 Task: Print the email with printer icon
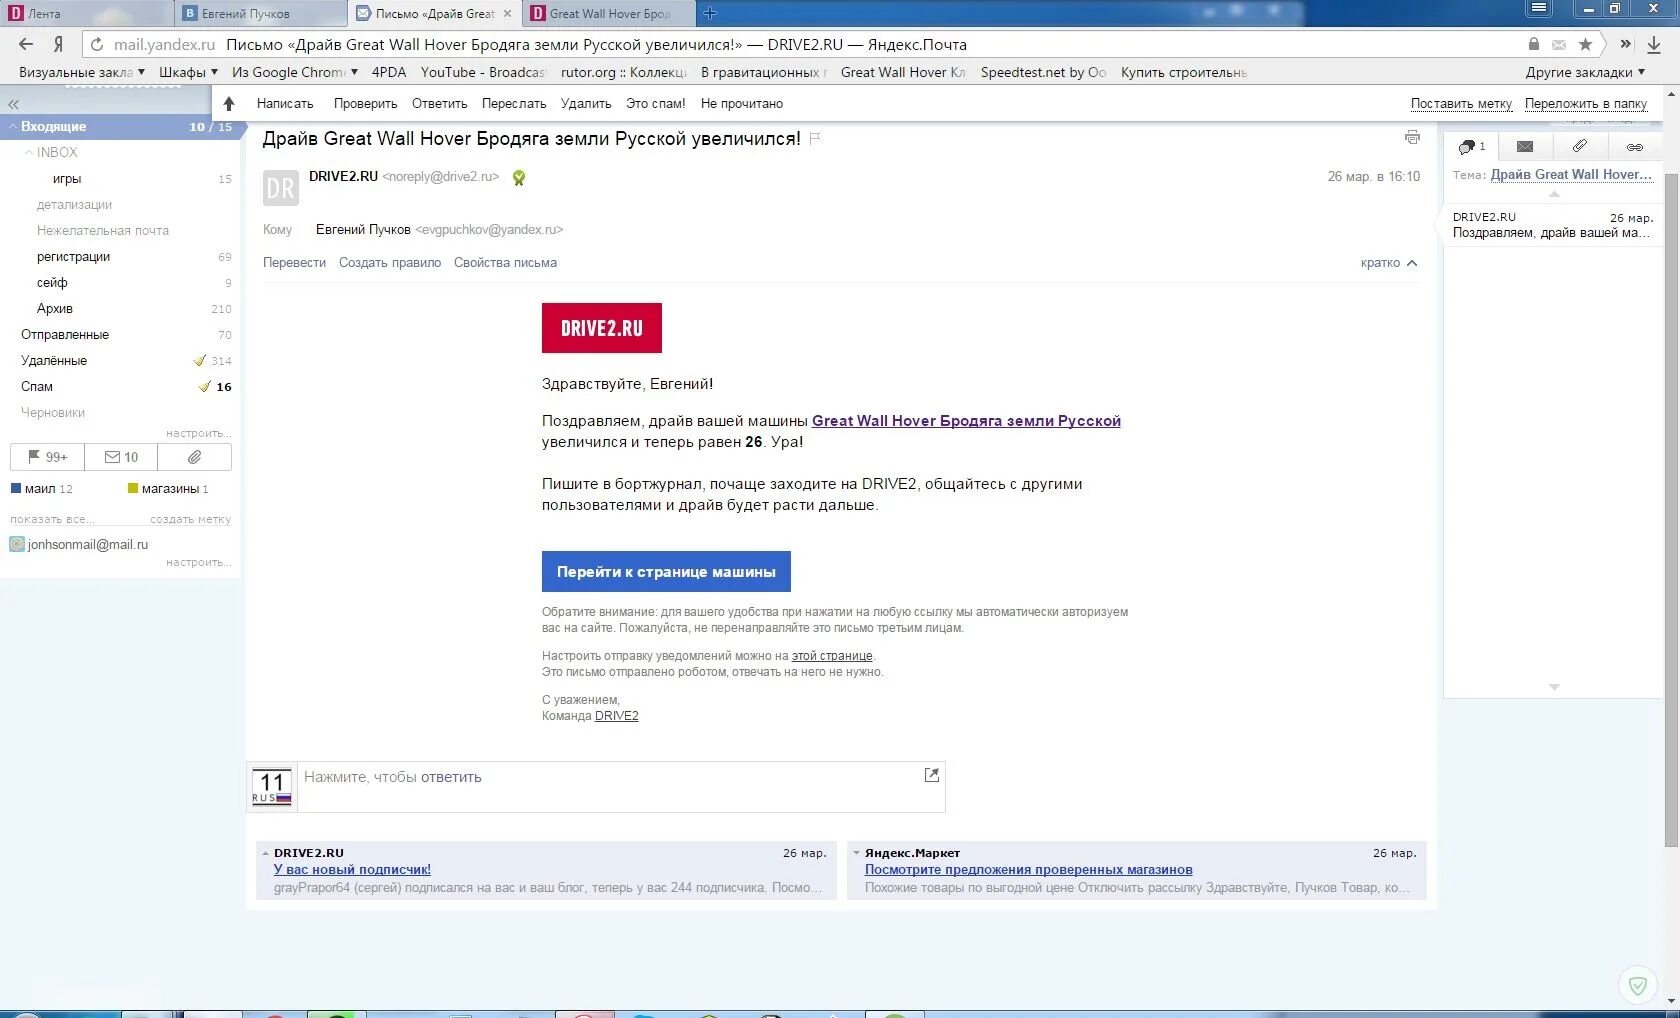click(1412, 137)
